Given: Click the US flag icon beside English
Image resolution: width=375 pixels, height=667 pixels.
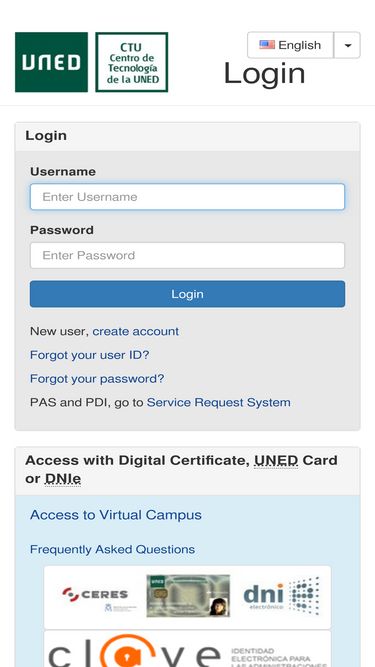Looking at the screenshot, I should (x=267, y=45).
